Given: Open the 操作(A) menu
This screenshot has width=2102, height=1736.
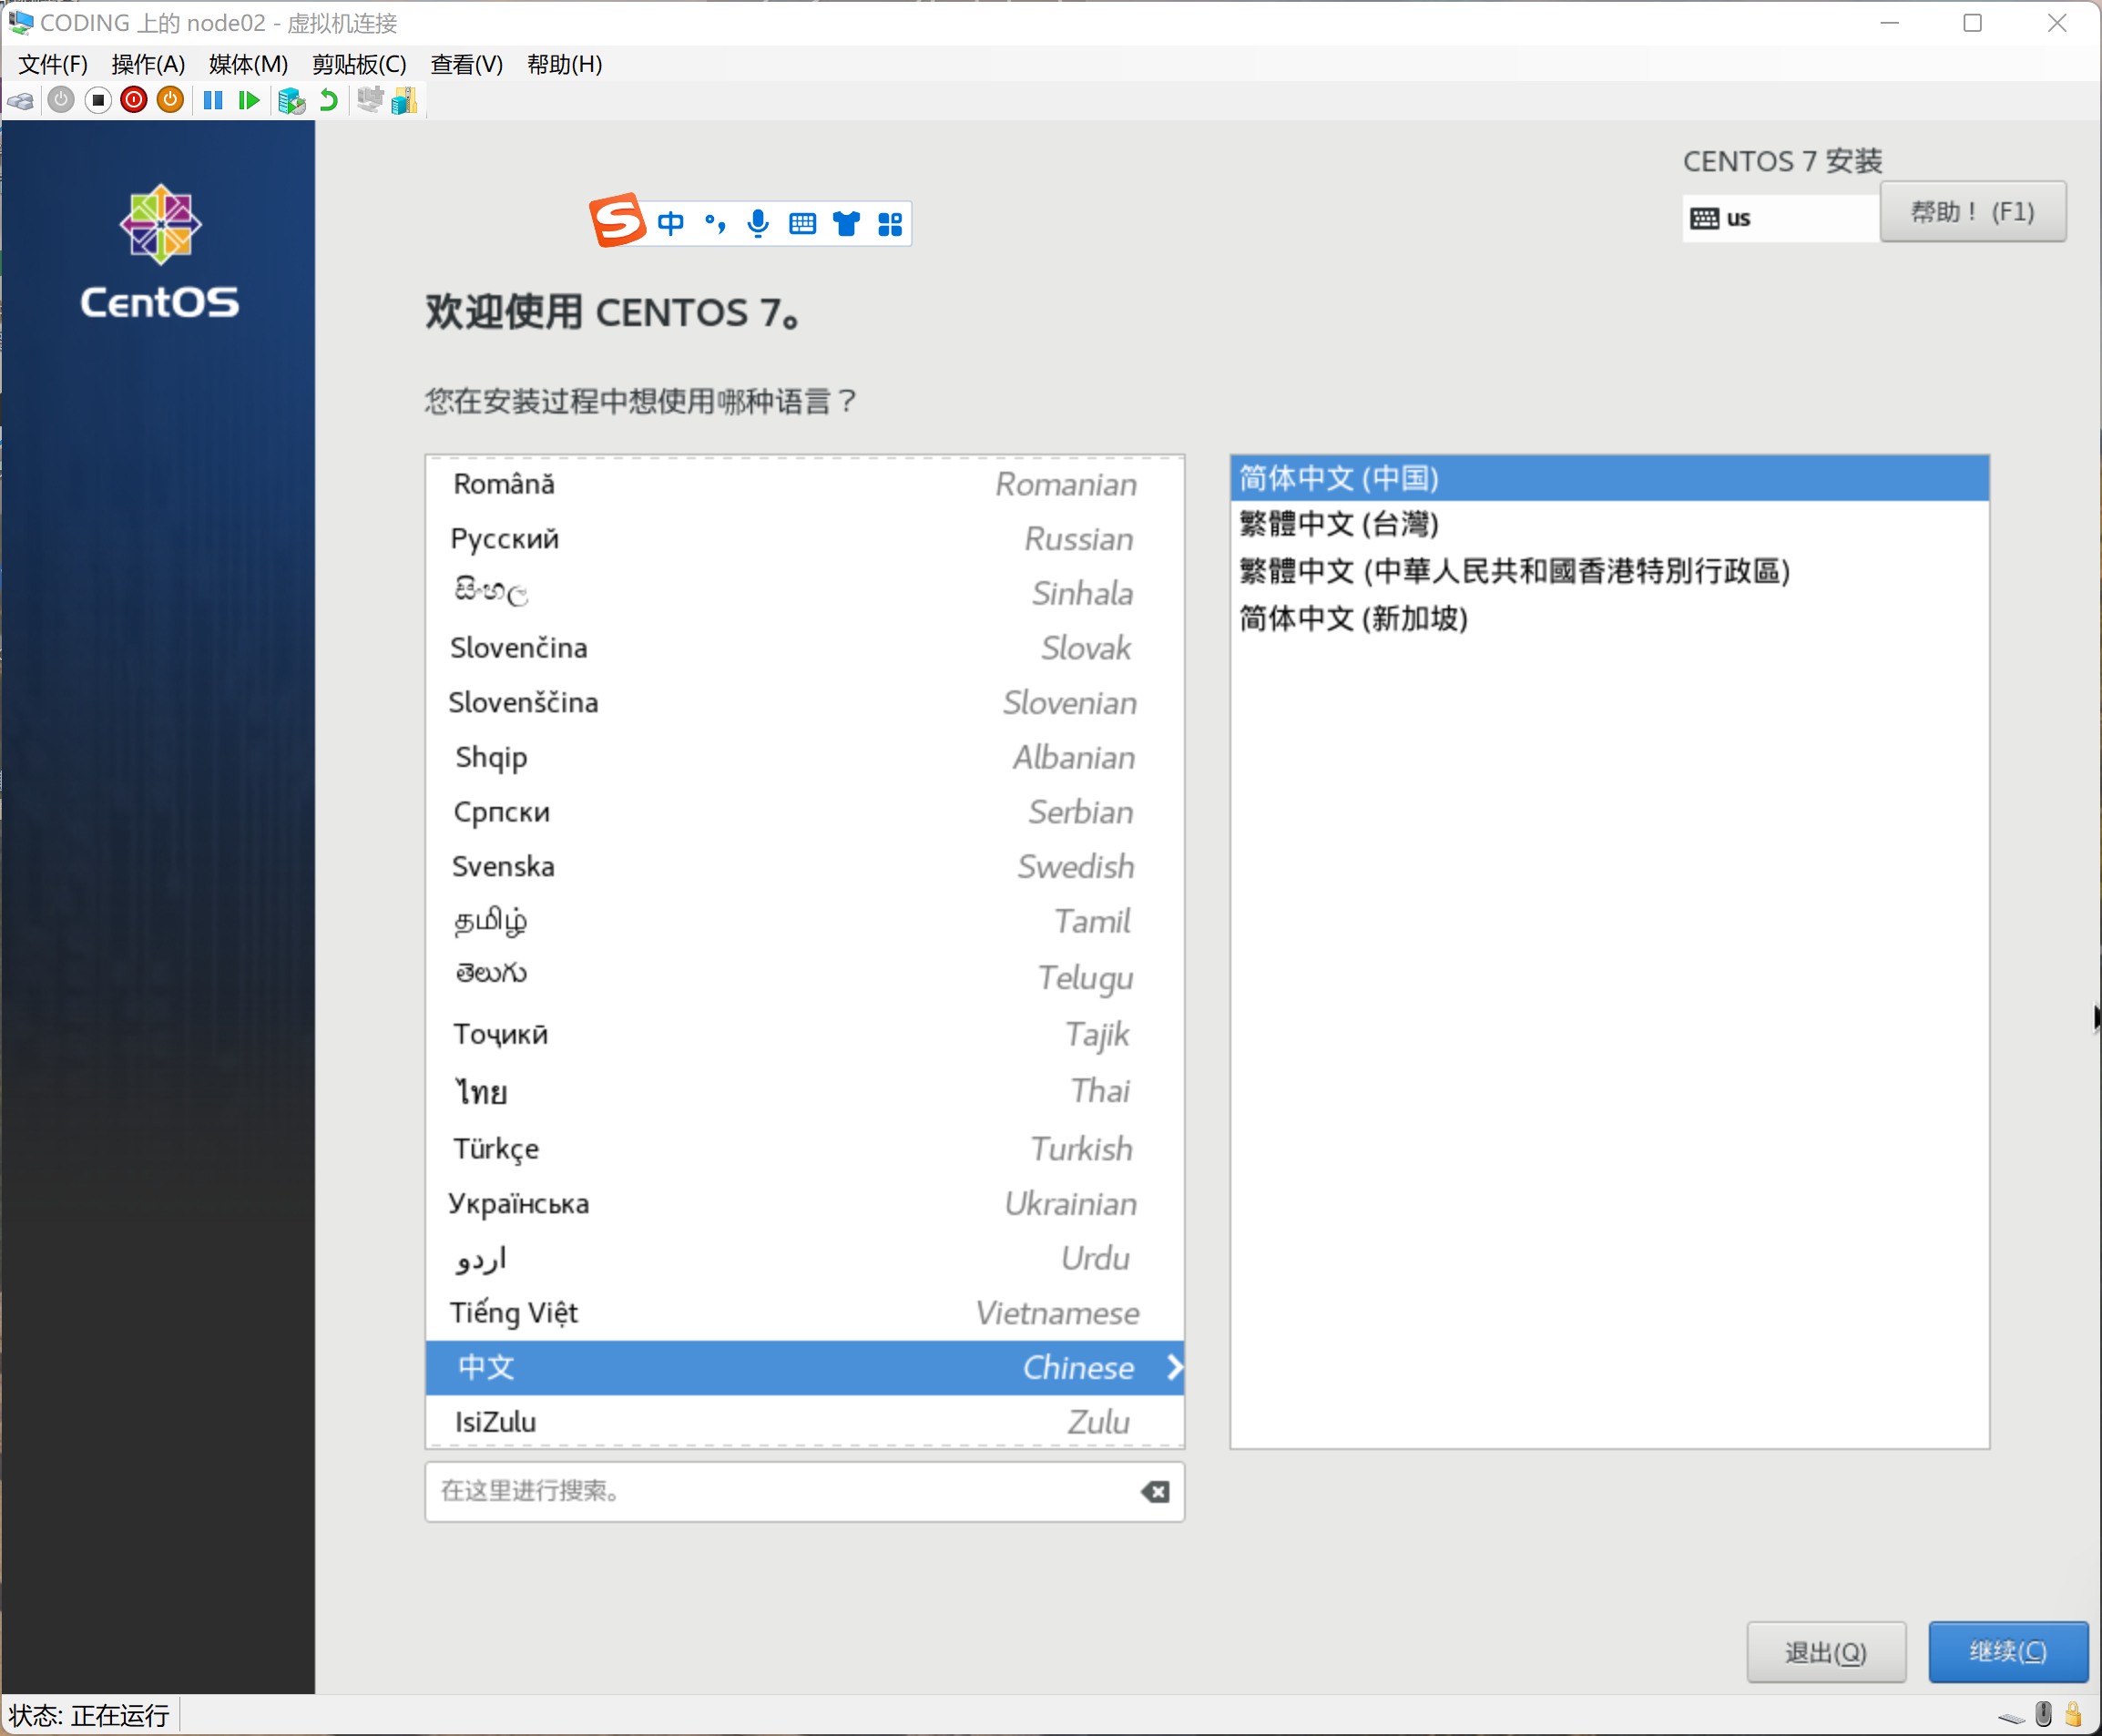Looking at the screenshot, I should point(148,65).
